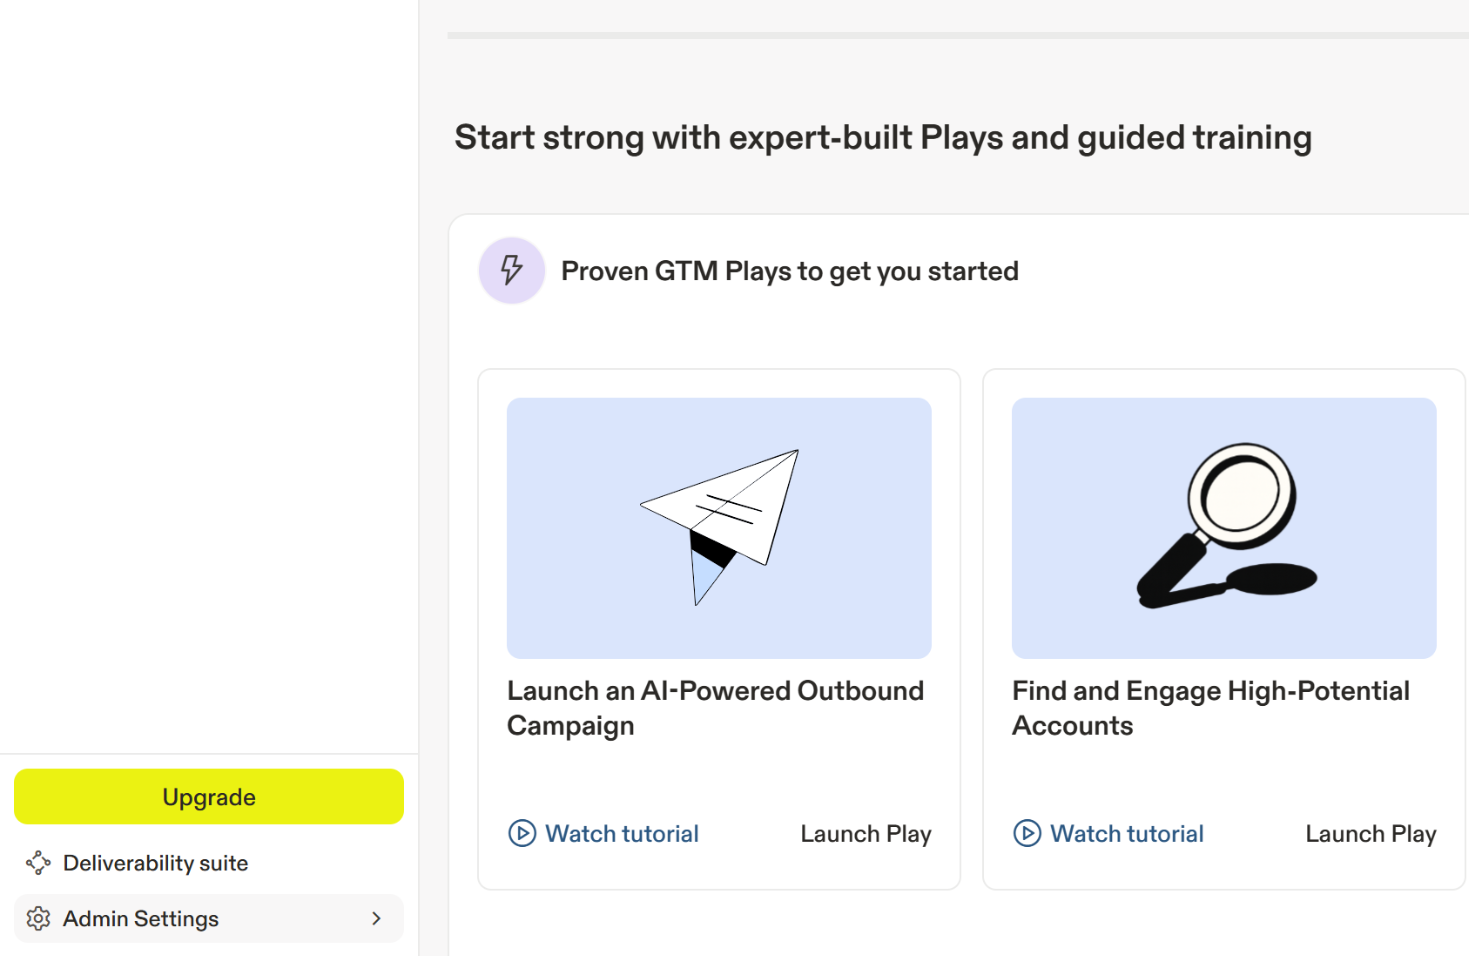Click play icon for High-Potential Accounts tutorial
This screenshot has width=1469, height=956.
(1027, 833)
